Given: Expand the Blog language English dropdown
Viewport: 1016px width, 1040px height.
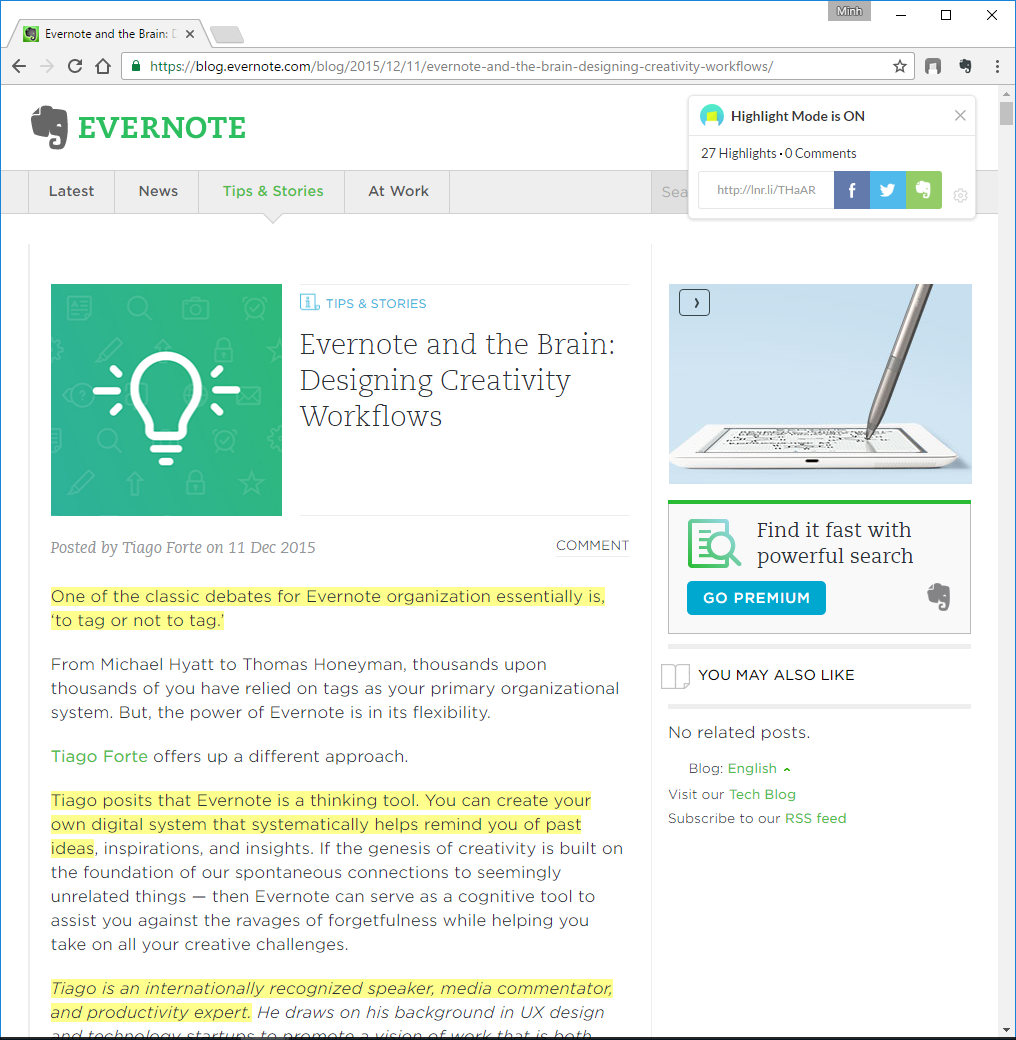Looking at the screenshot, I should (x=759, y=768).
